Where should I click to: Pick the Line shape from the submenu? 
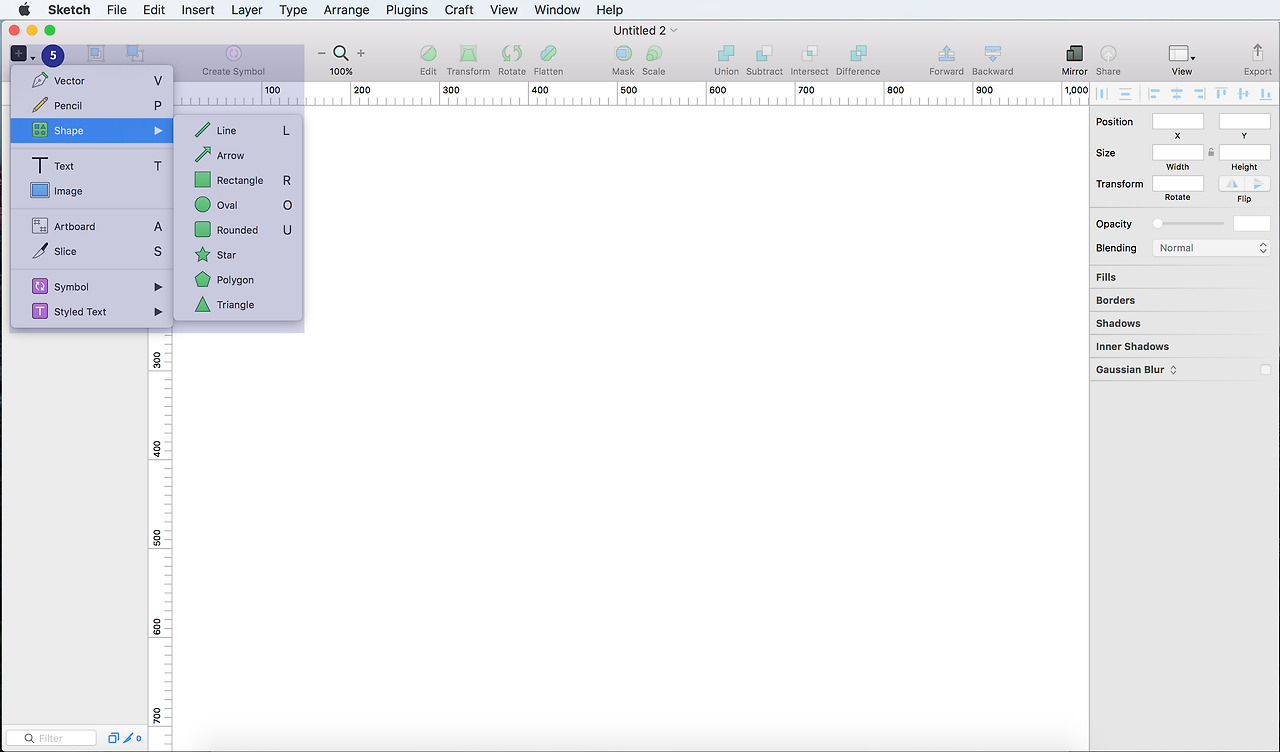pyautogui.click(x=238, y=131)
